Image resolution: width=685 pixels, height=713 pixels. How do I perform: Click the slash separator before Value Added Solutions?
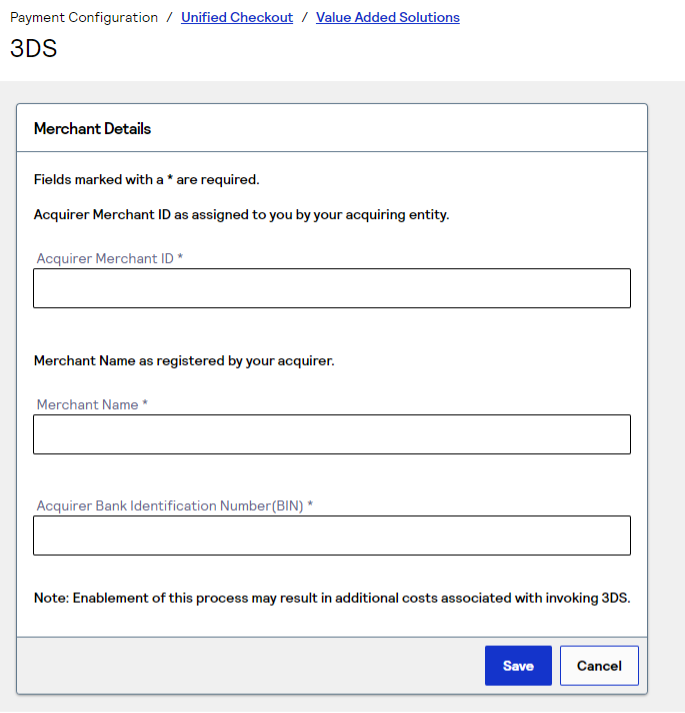pos(305,18)
